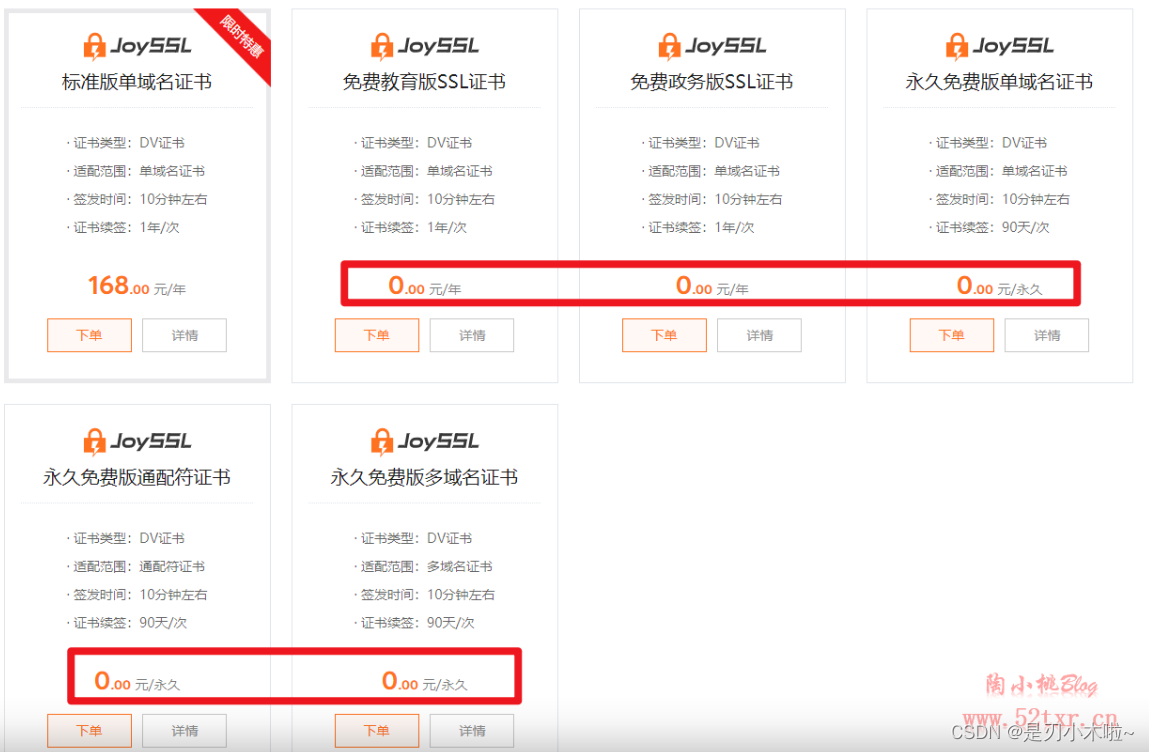Image resolution: width=1149 pixels, height=752 pixels.
Task: Open 详情 for 永久免费版多域名证书
Action: (x=472, y=731)
